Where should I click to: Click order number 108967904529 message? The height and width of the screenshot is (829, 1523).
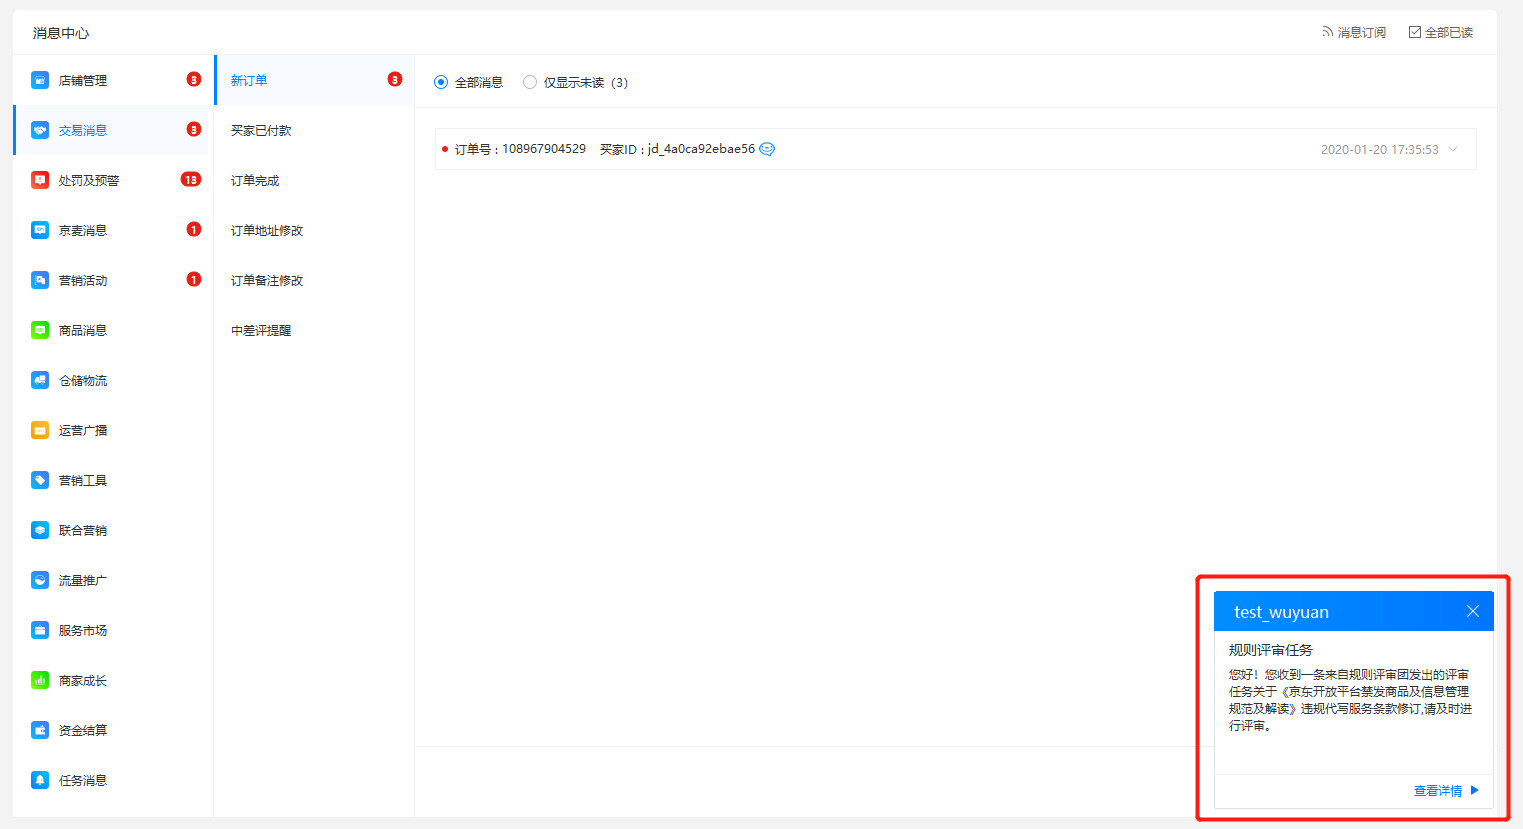coord(520,149)
